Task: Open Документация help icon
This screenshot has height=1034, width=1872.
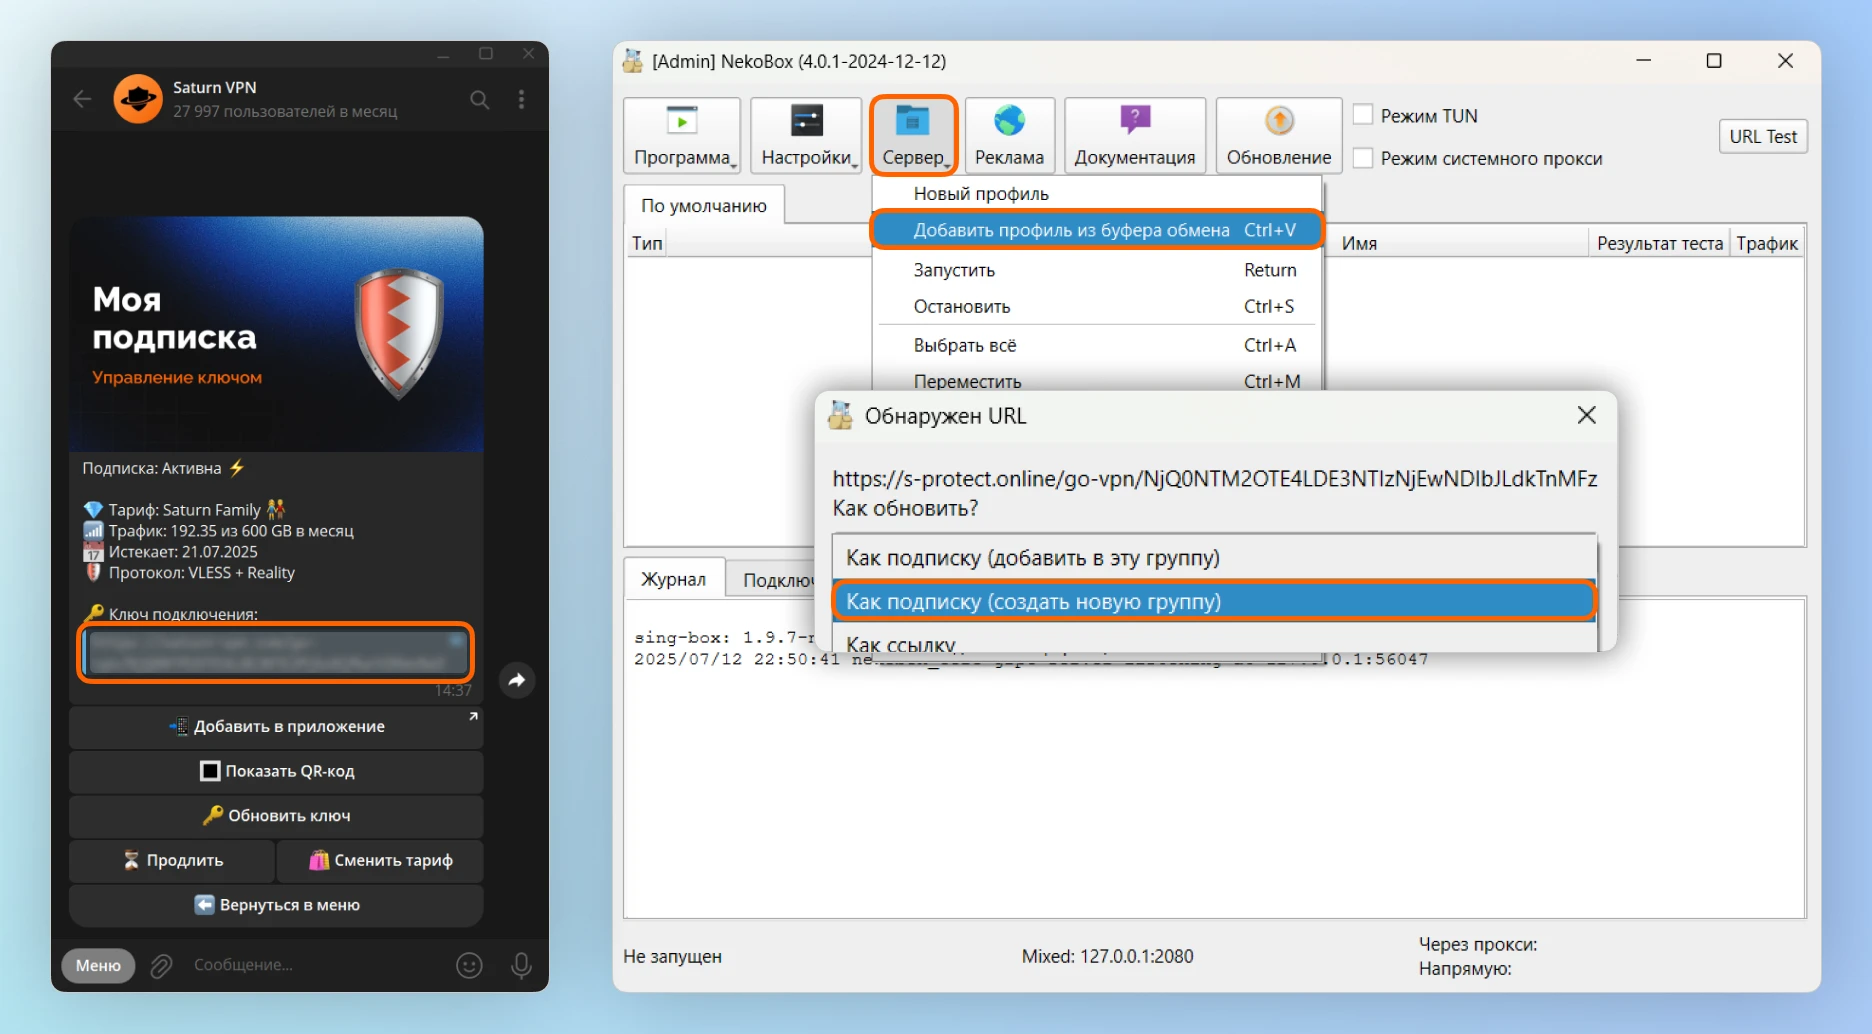Action: pos(1134,121)
